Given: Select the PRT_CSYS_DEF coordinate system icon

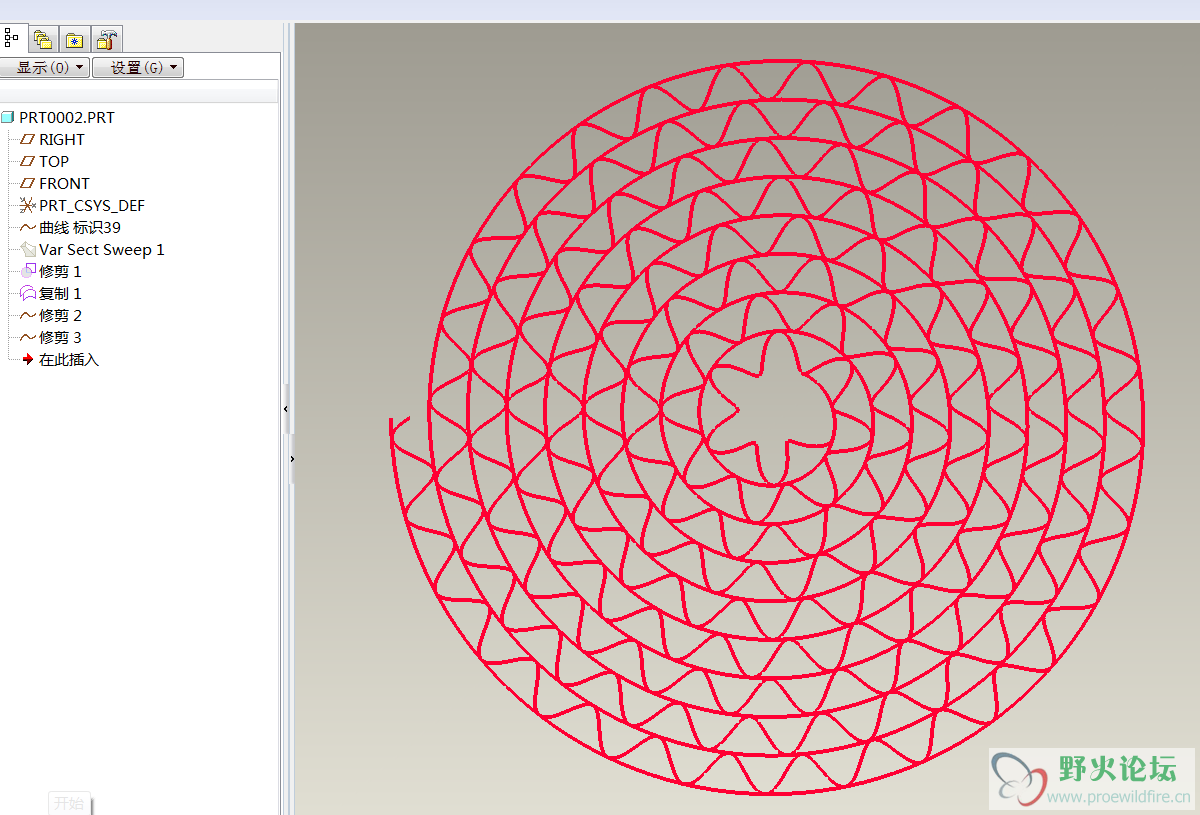Looking at the screenshot, I should pyautogui.click(x=28, y=205).
